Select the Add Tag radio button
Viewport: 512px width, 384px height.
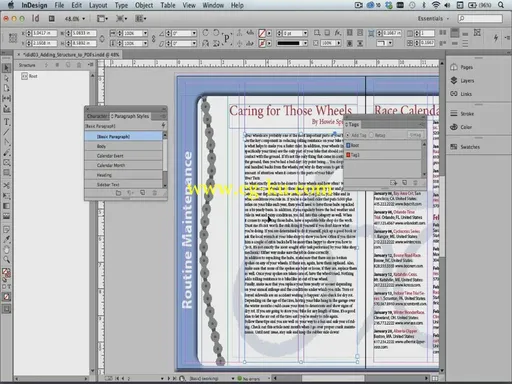[x=348, y=135]
